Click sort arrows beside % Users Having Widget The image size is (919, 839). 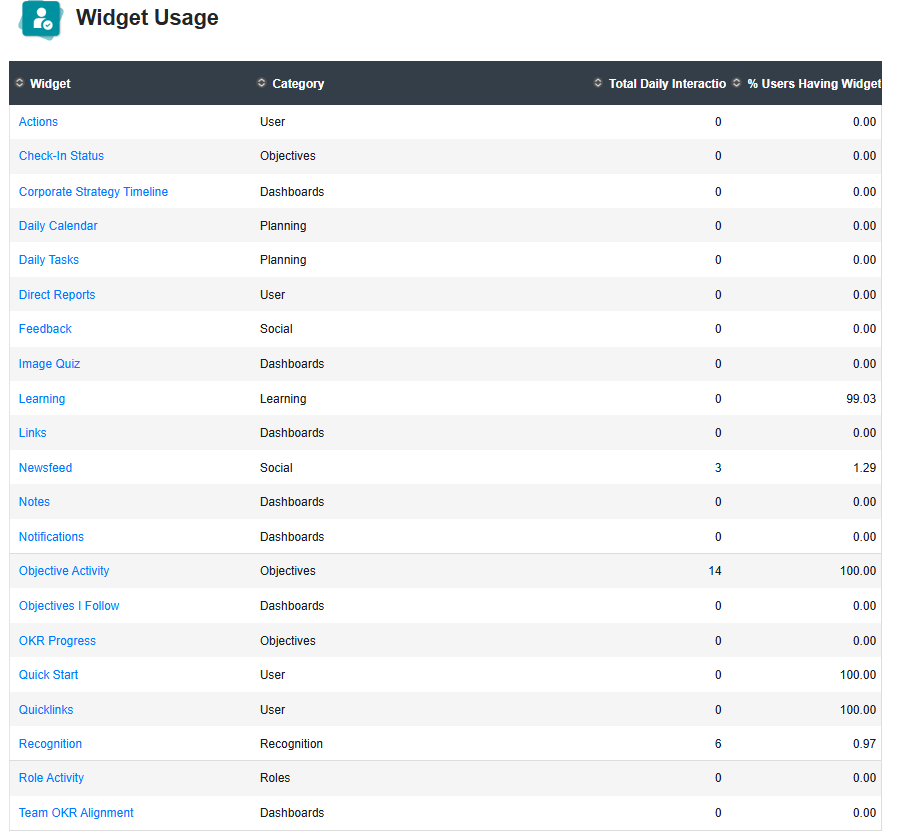pyautogui.click(x=737, y=83)
